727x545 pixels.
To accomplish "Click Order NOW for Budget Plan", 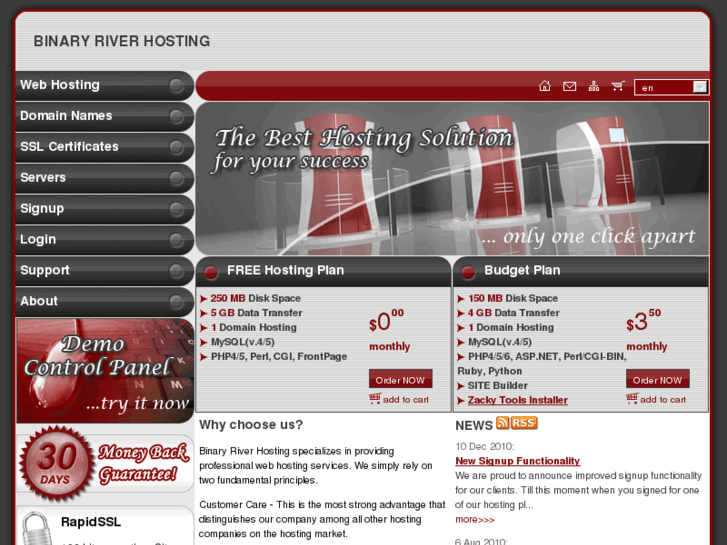I will coord(657,379).
